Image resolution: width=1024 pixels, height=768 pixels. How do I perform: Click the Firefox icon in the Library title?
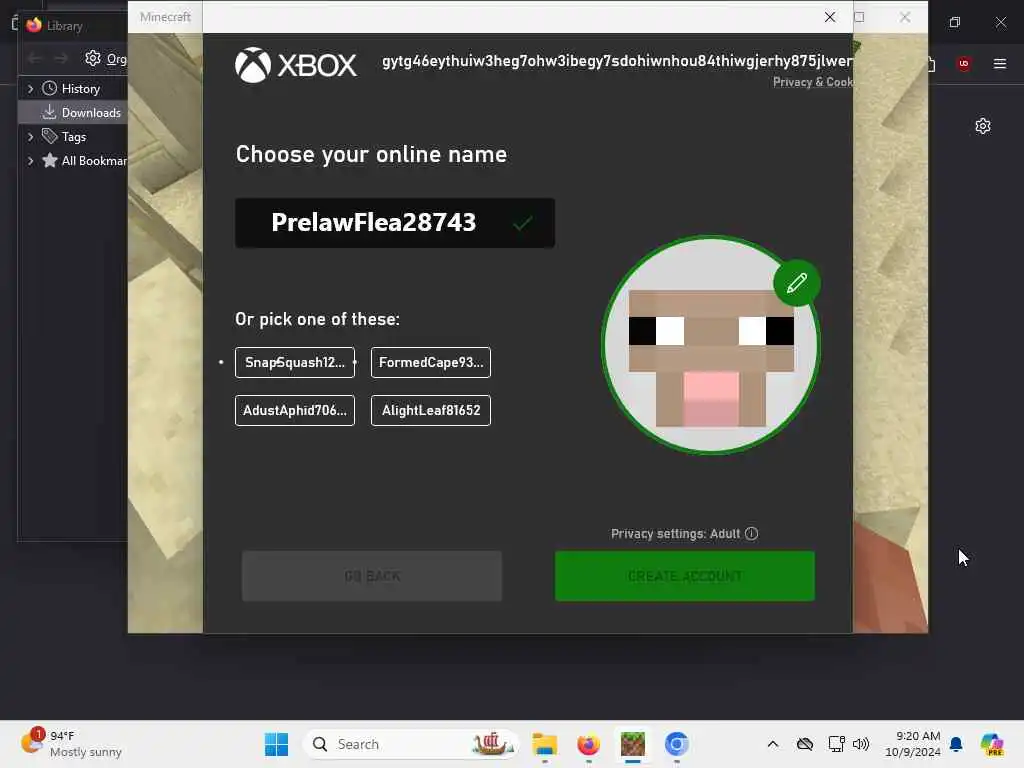[34, 25]
